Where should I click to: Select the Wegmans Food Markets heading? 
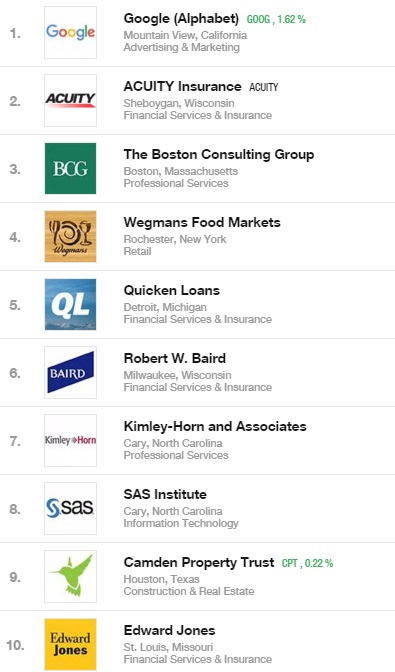[x=202, y=222]
